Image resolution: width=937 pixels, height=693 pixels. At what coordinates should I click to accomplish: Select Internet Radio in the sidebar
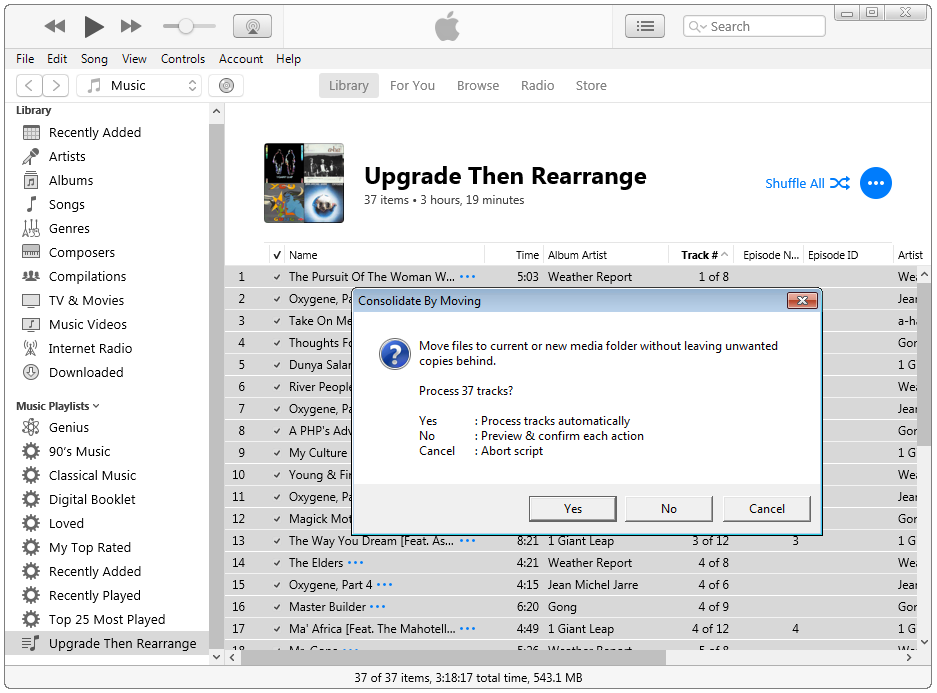coord(90,348)
